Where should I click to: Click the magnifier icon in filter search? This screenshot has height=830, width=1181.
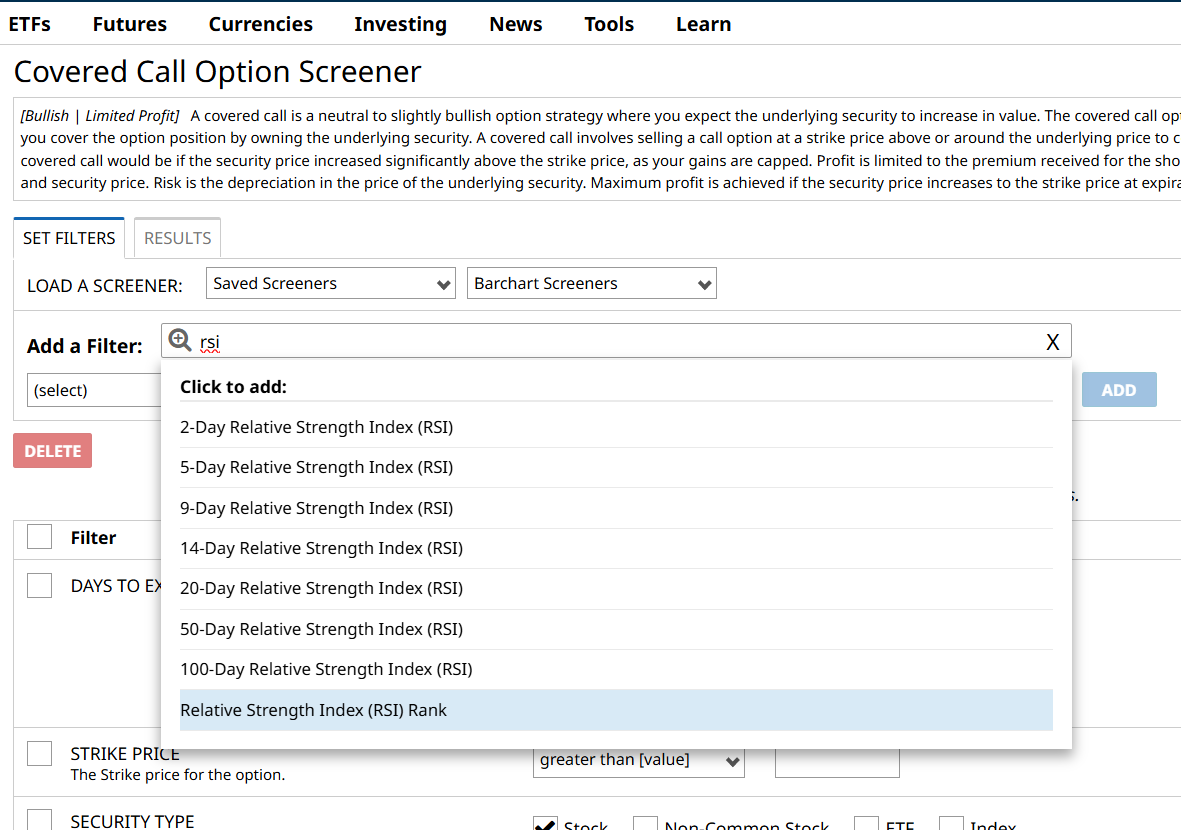(180, 341)
